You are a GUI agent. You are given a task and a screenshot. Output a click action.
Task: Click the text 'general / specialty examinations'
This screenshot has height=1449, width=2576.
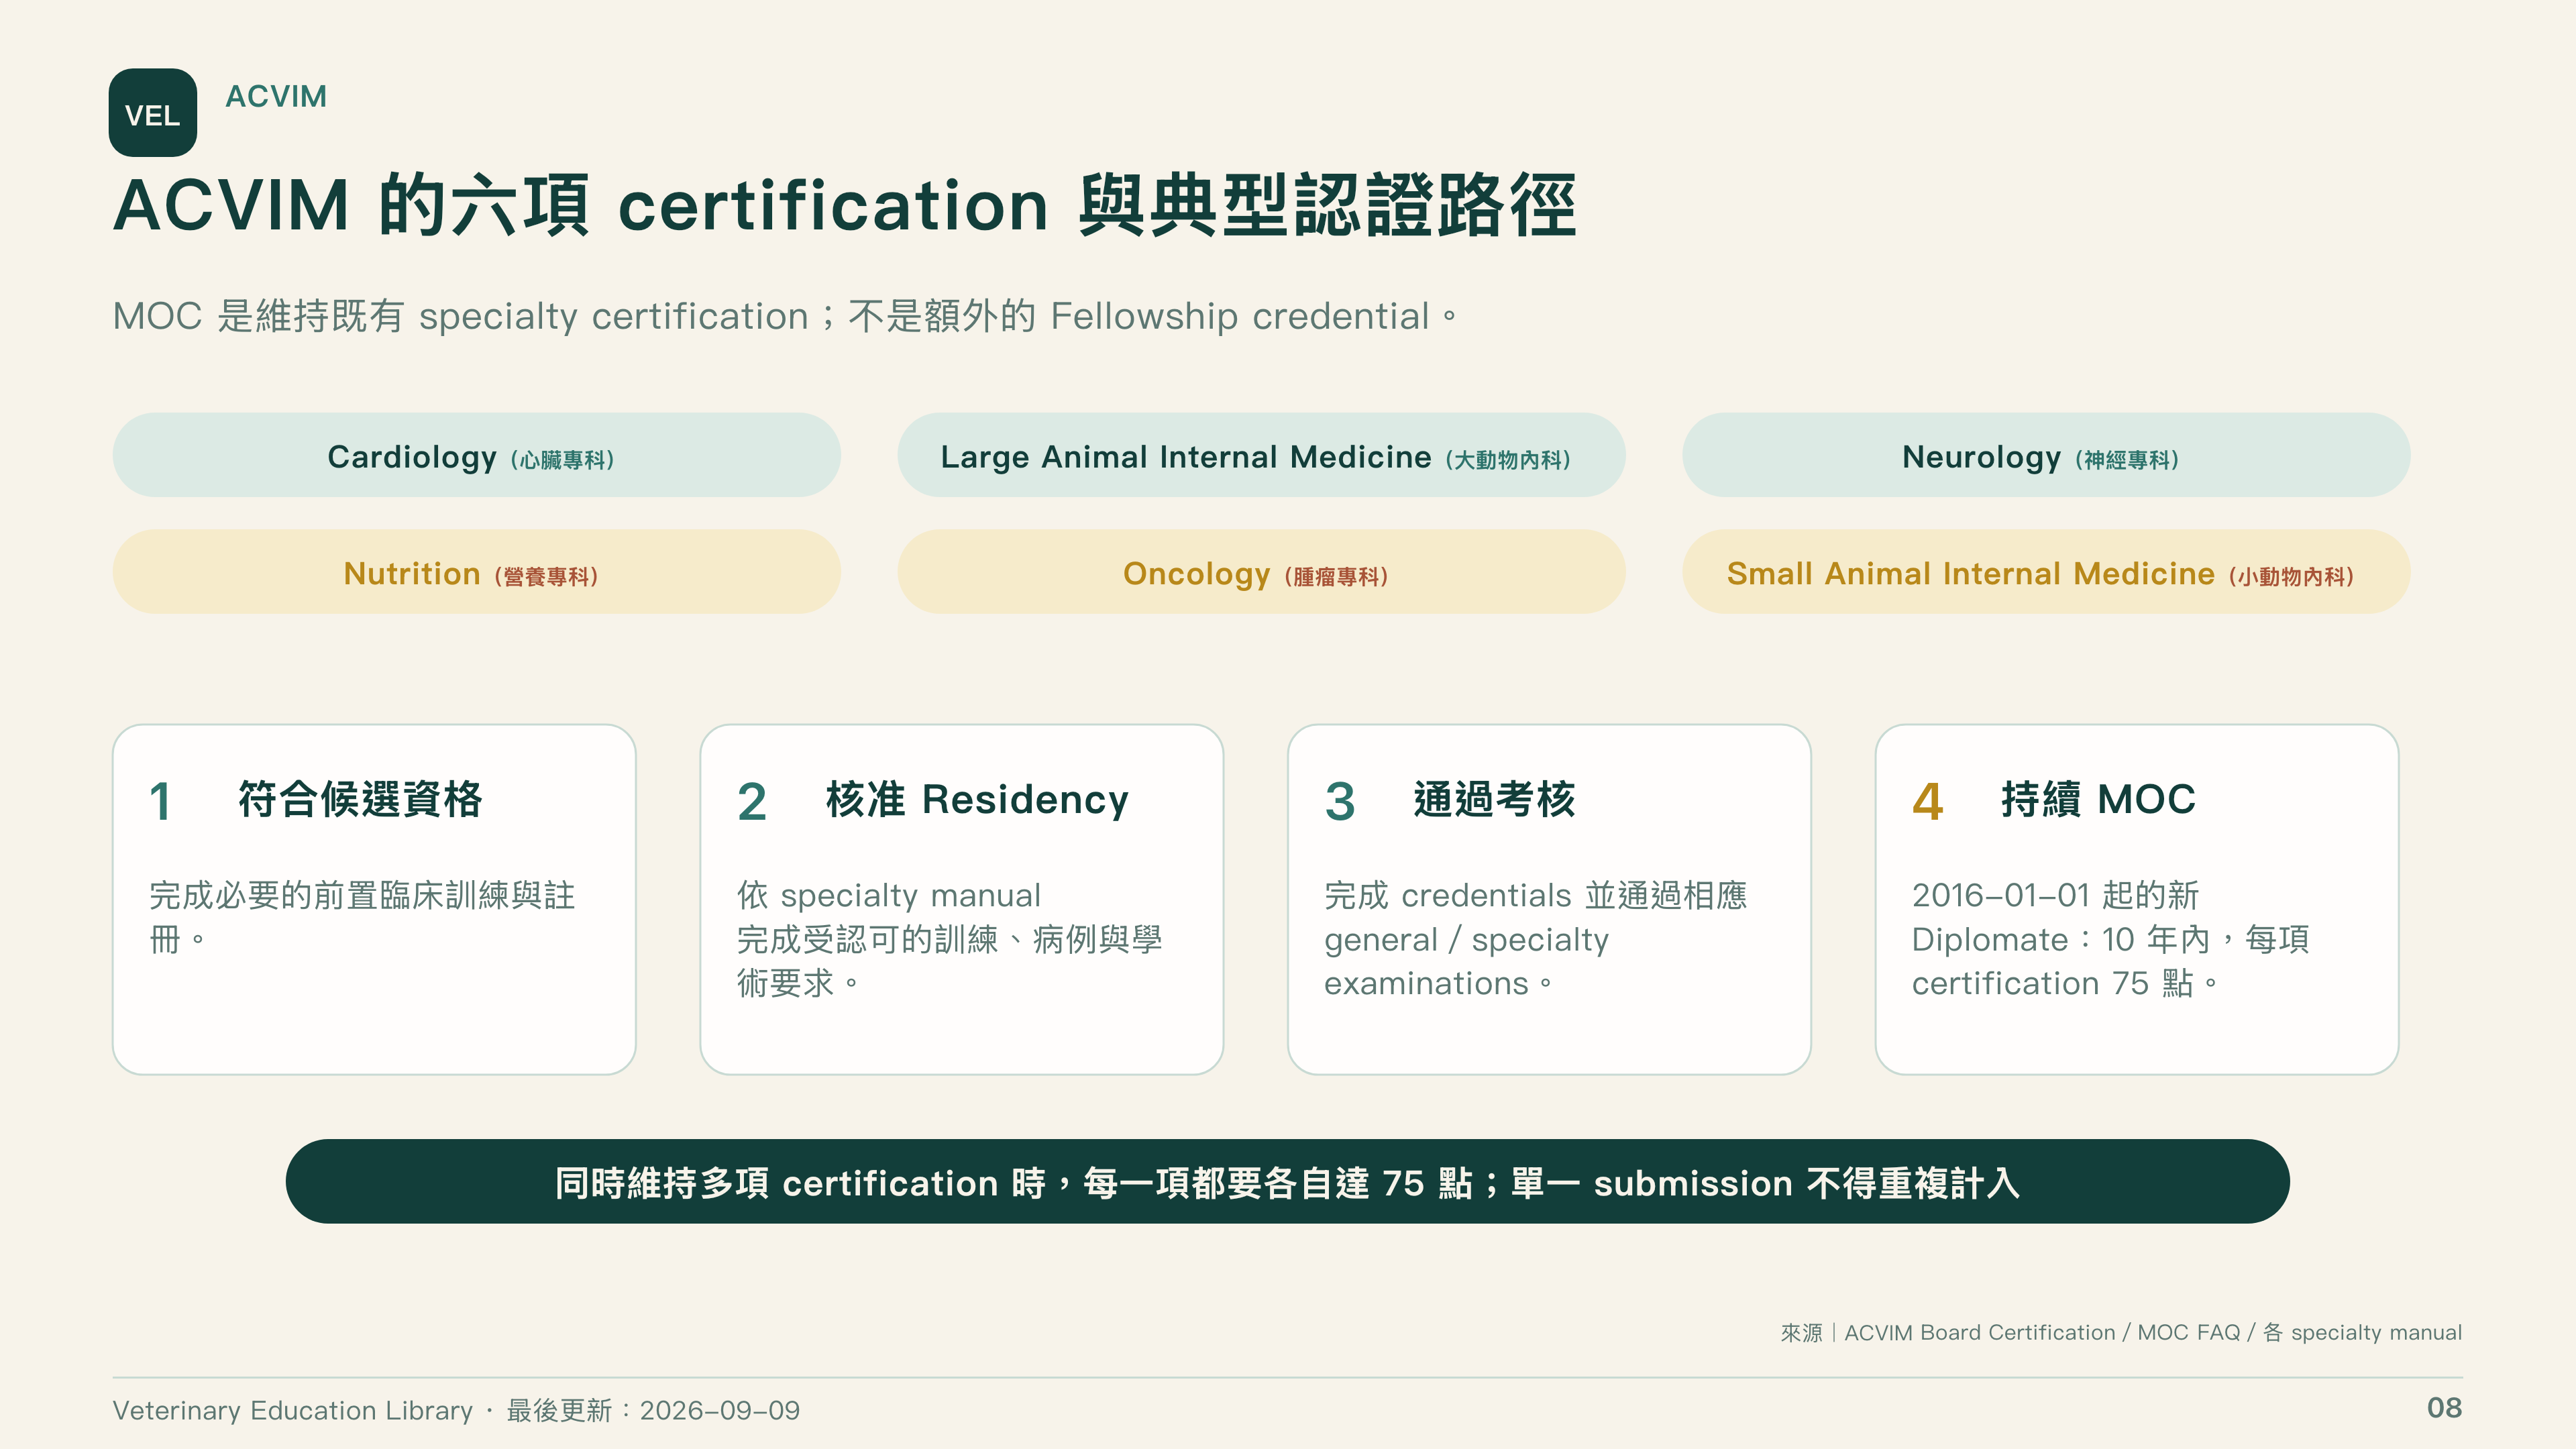click(x=1466, y=961)
